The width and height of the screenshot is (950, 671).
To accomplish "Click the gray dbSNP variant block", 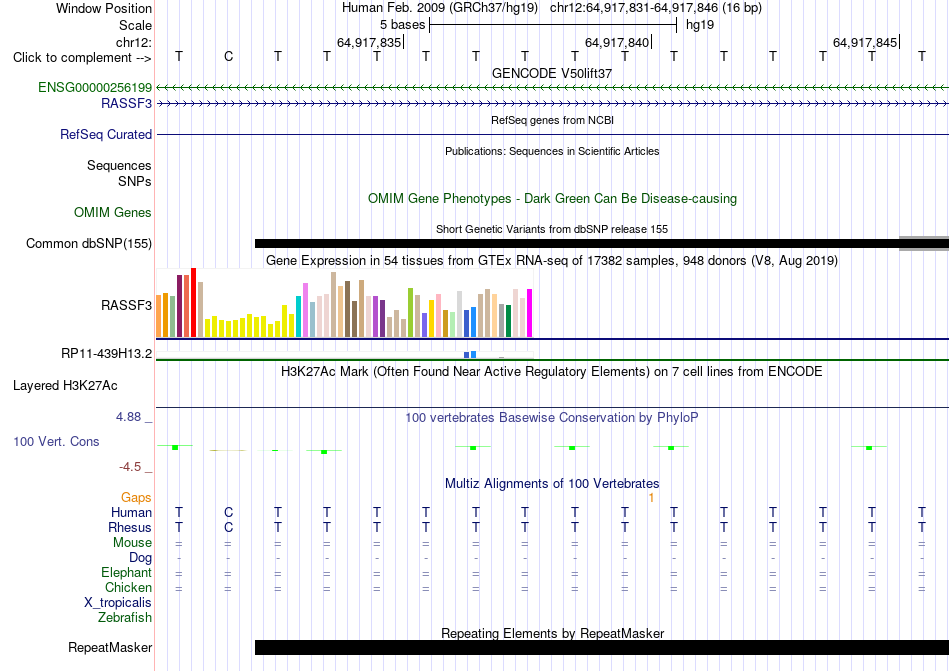I will 924,243.
